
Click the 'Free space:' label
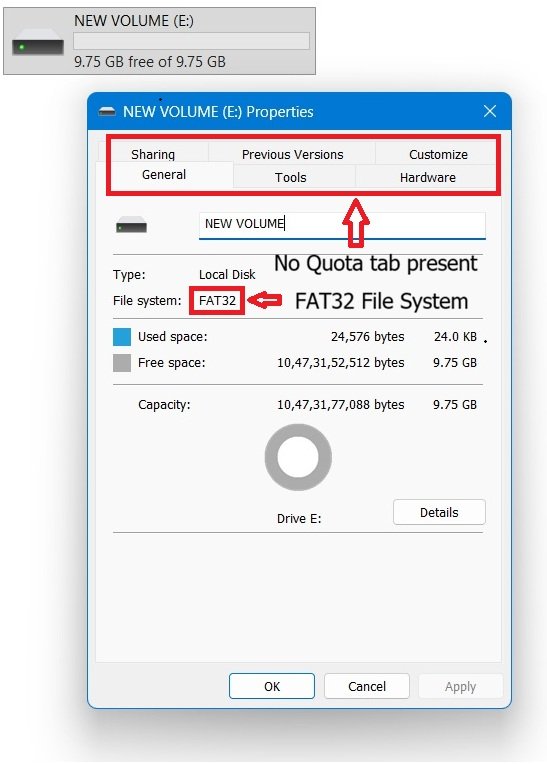(171, 363)
